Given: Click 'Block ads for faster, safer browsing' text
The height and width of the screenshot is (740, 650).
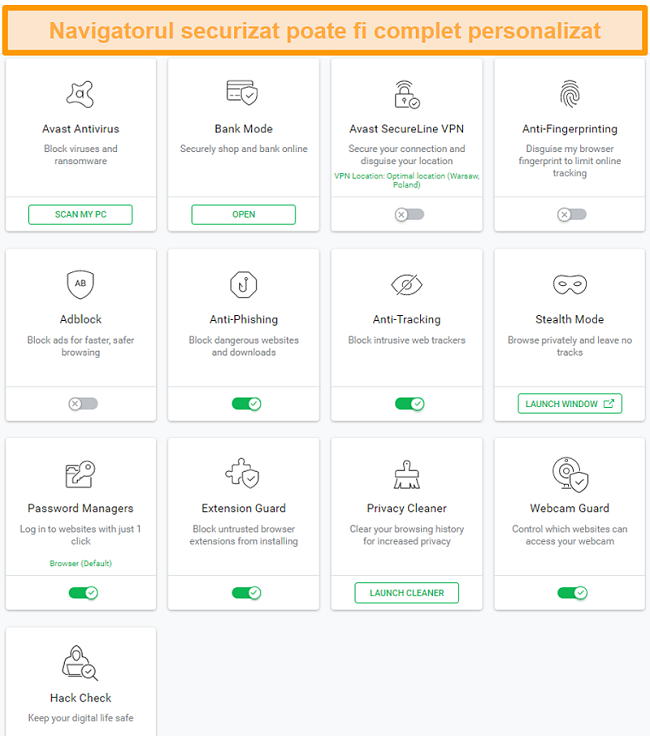Looking at the screenshot, I should 80,346.
